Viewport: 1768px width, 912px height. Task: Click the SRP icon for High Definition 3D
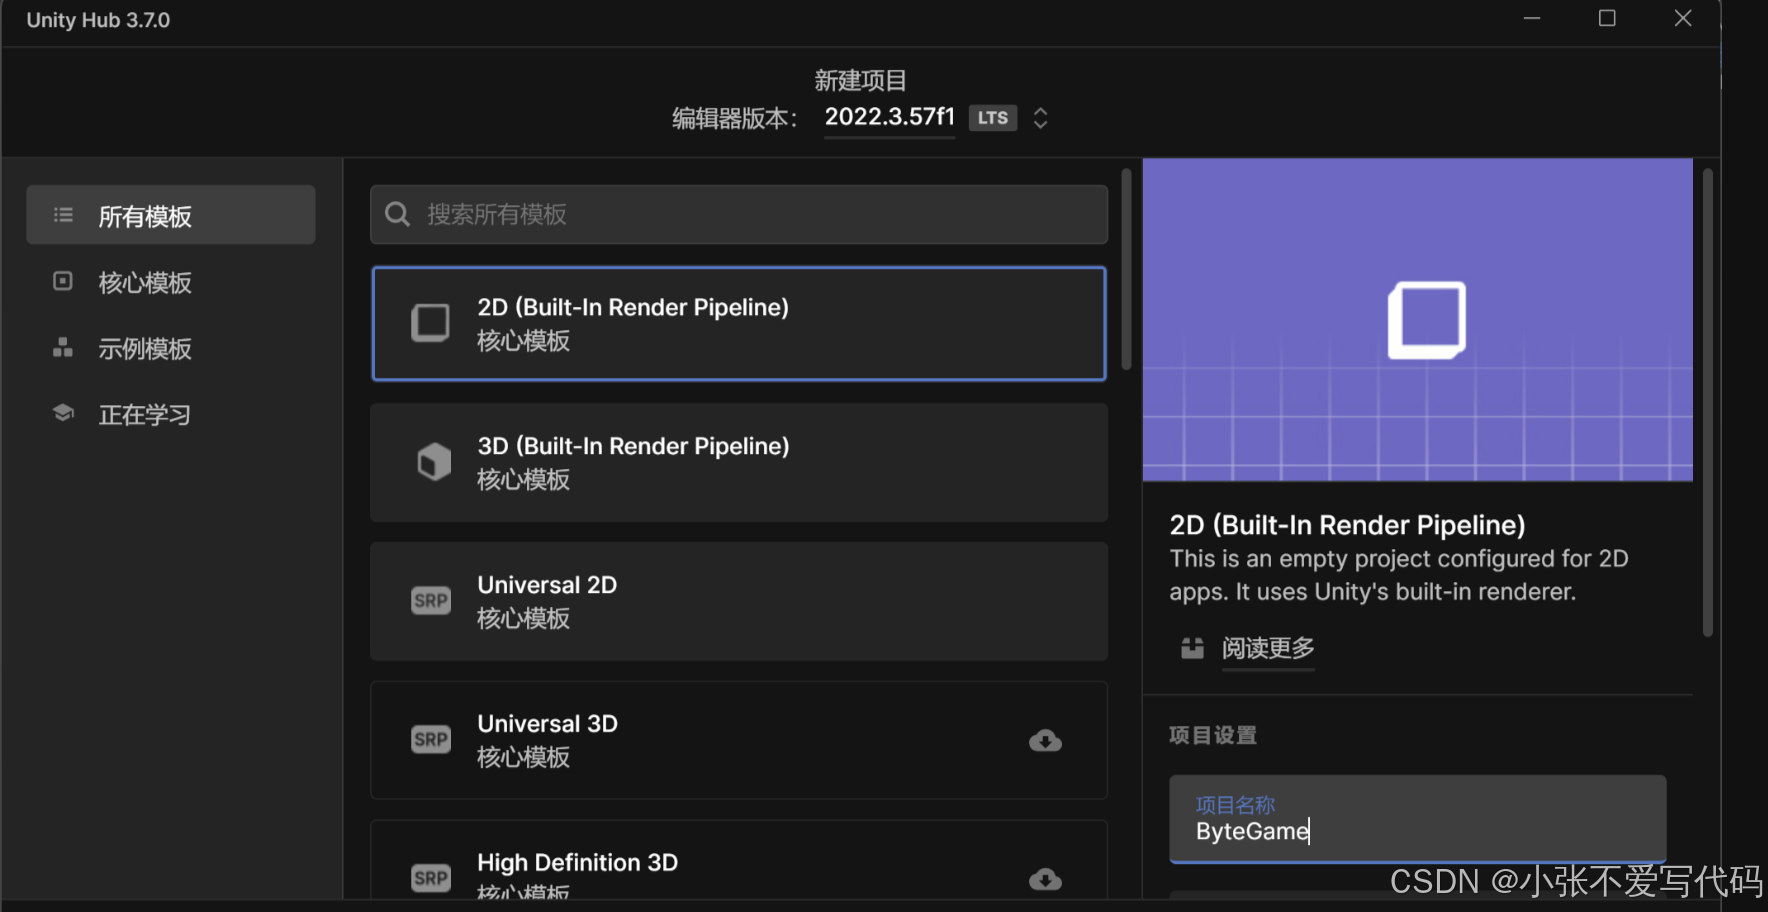click(x=431, y=878)
